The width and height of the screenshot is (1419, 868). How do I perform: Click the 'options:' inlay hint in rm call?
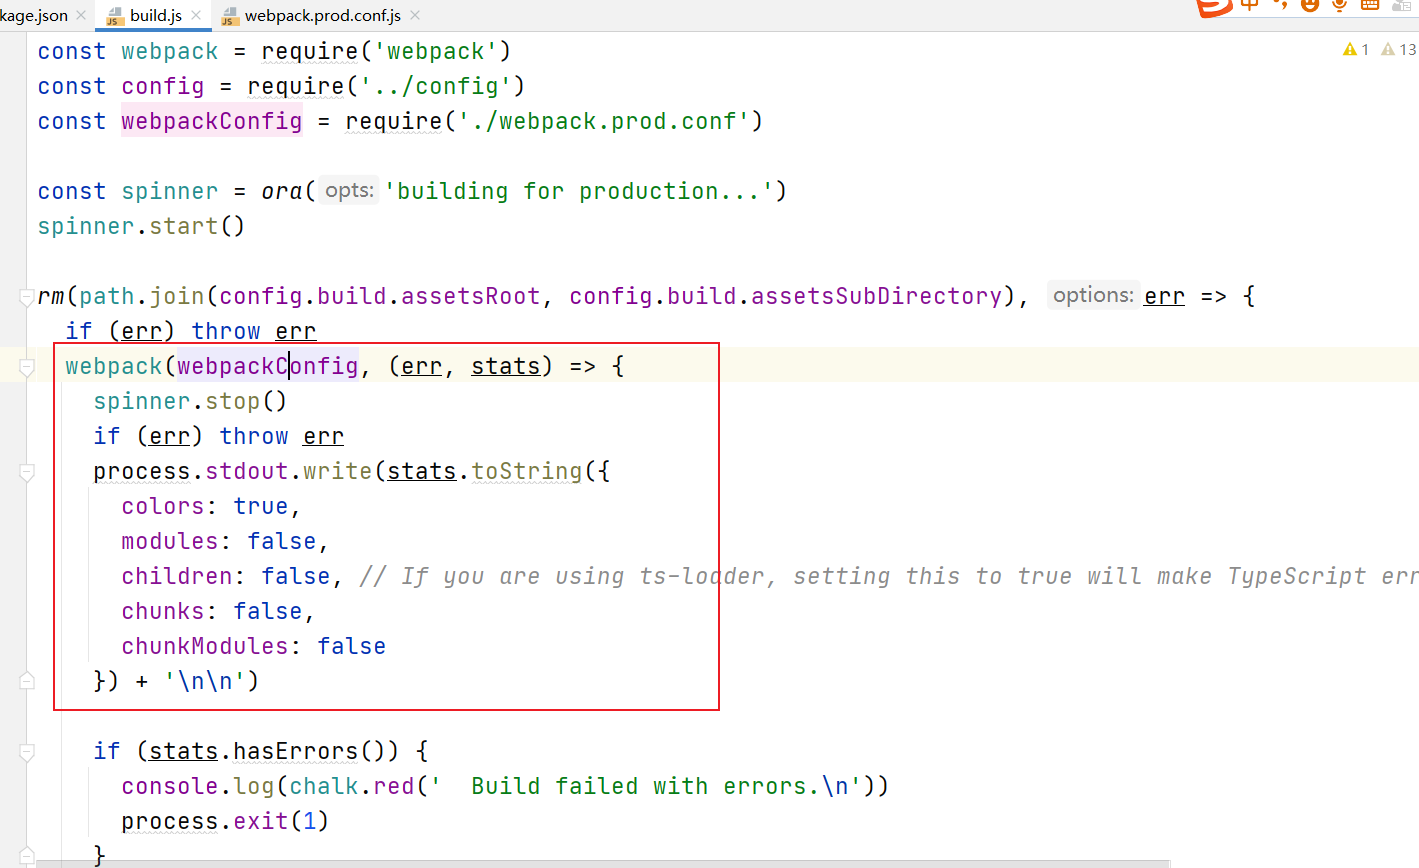[1093, 295]
